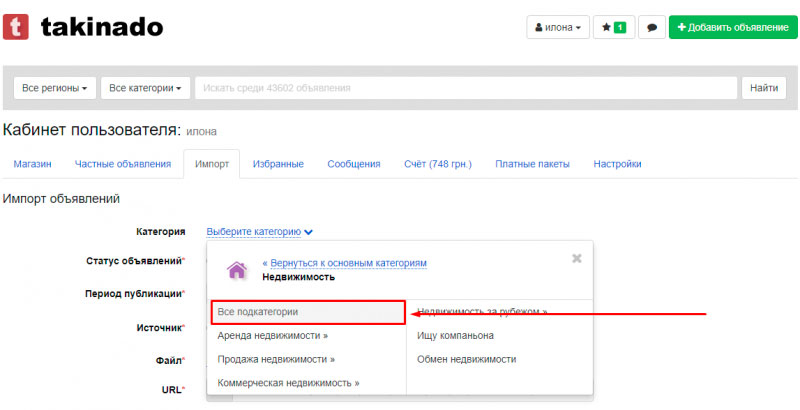Open the messages chat bubble icon
Image resolution: width=800 pixels, height=410 pixels.
coord(652,28)
